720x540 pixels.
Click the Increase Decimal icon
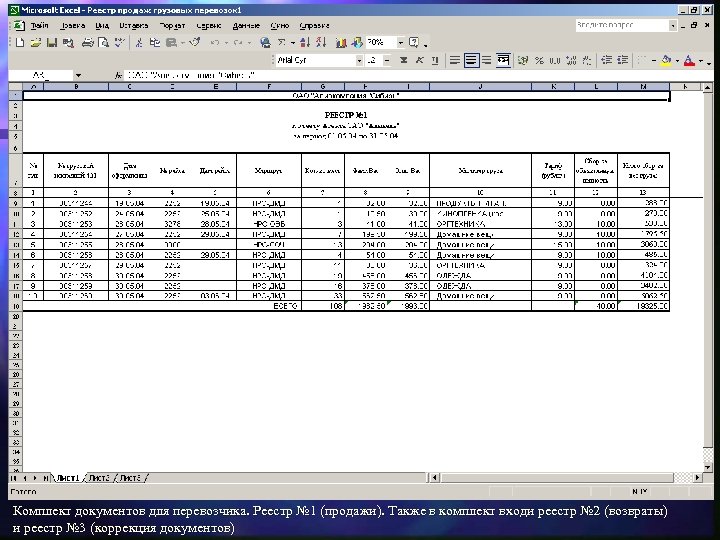(571, 60)
